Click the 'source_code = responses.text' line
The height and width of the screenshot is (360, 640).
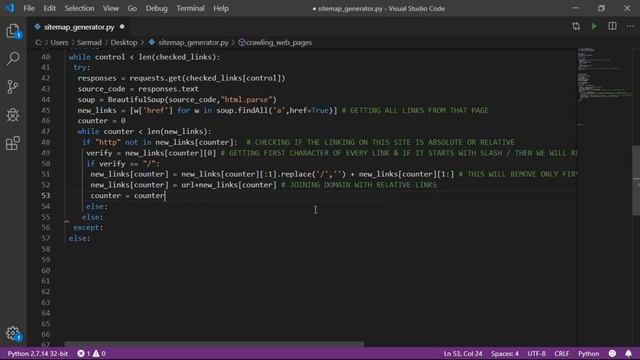coord(138,89)
